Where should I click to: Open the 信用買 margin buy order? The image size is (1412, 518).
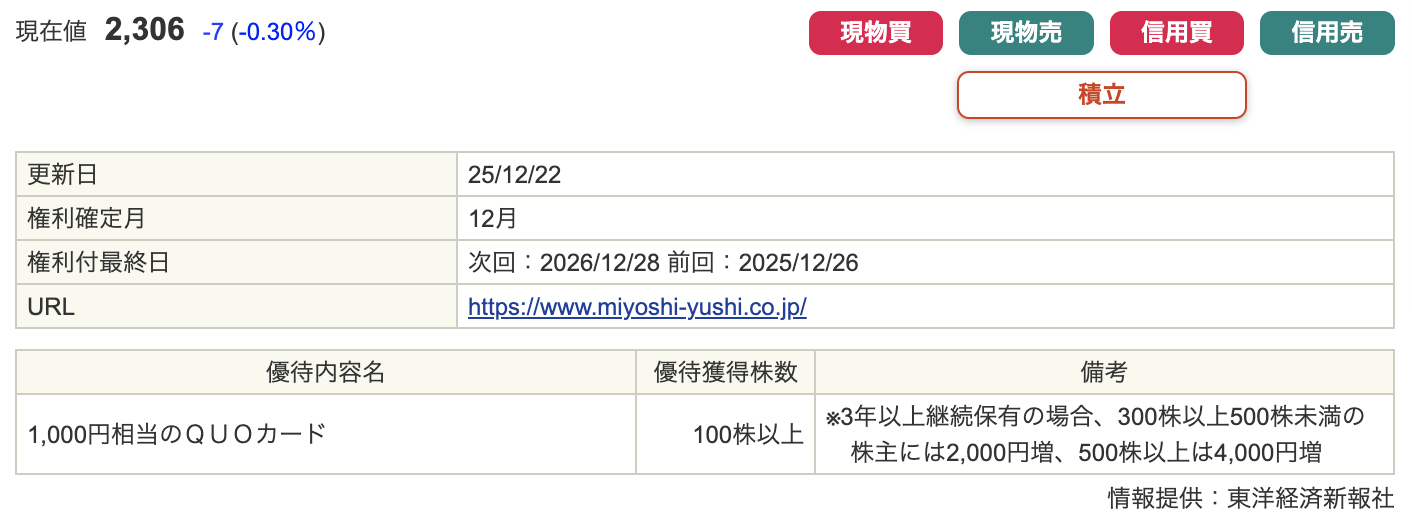1176,33
